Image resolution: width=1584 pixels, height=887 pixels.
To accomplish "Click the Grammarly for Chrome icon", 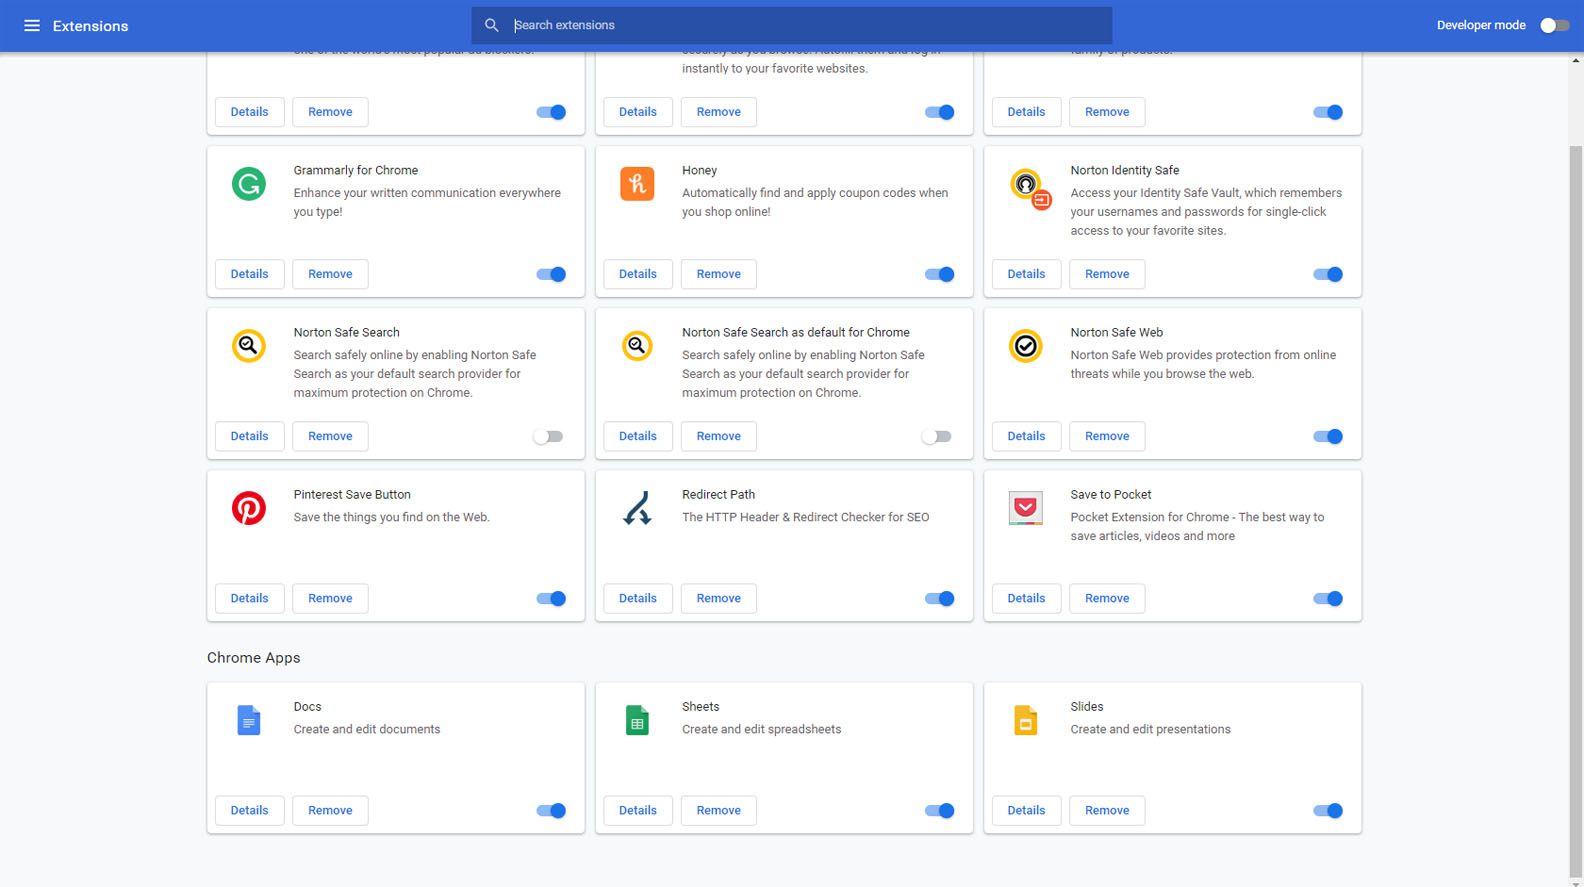I will 249,184.
